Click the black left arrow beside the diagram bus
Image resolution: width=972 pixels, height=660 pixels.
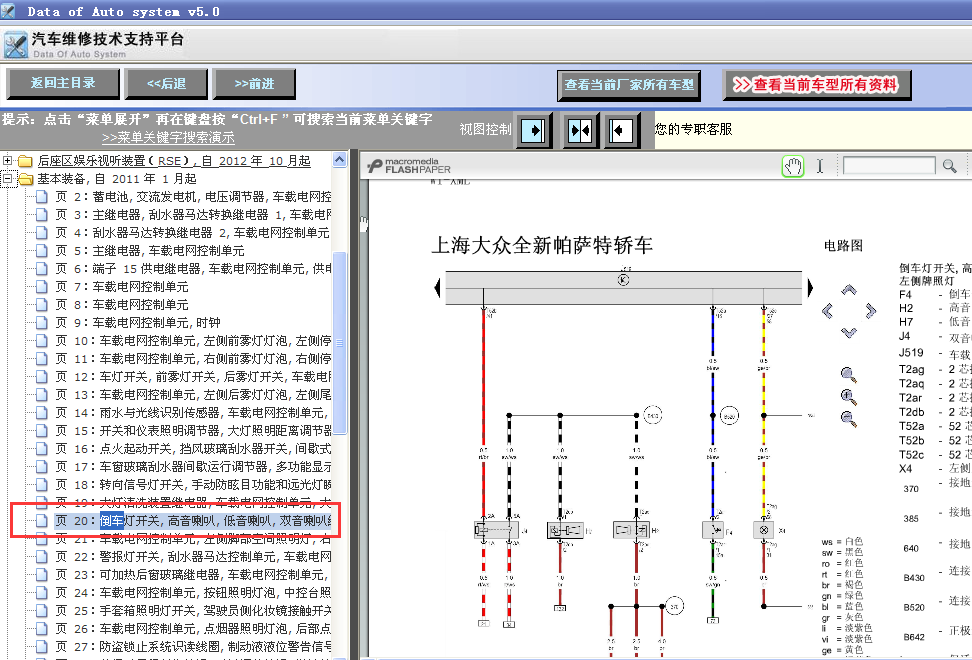(438, 288)
